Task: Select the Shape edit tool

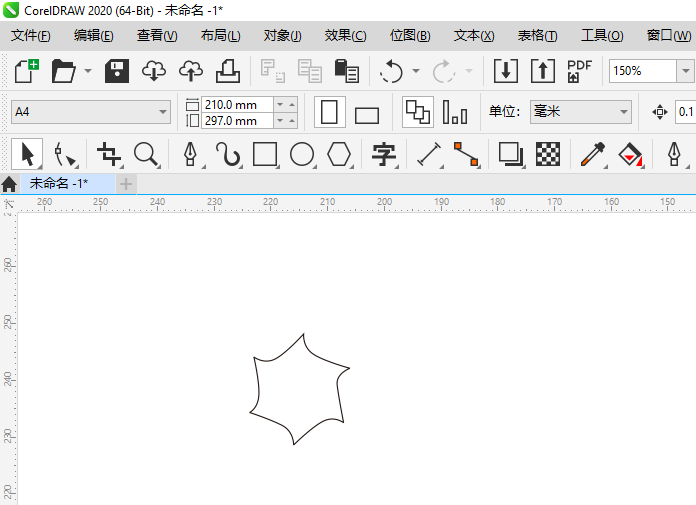Action: [x=65, y=155]
